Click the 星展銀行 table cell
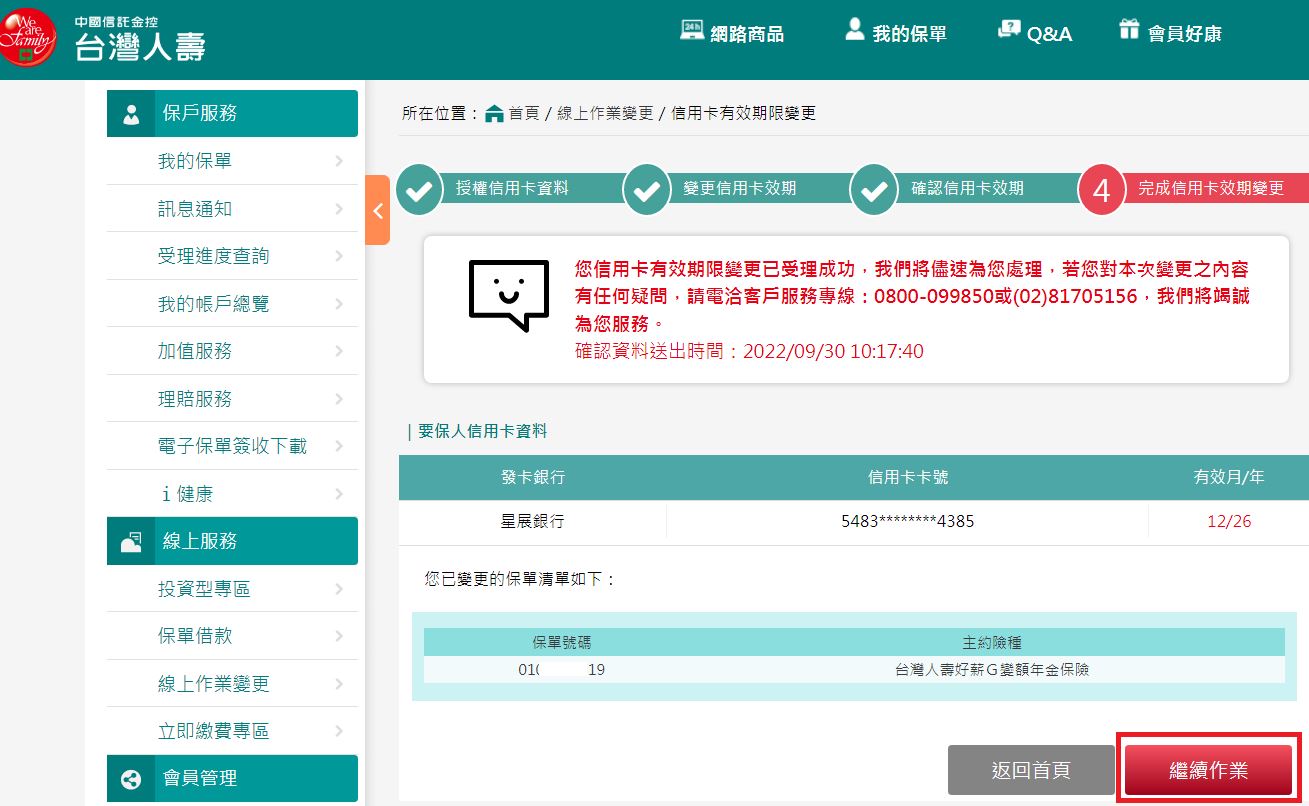1309x806 pixels. (532, 521)
